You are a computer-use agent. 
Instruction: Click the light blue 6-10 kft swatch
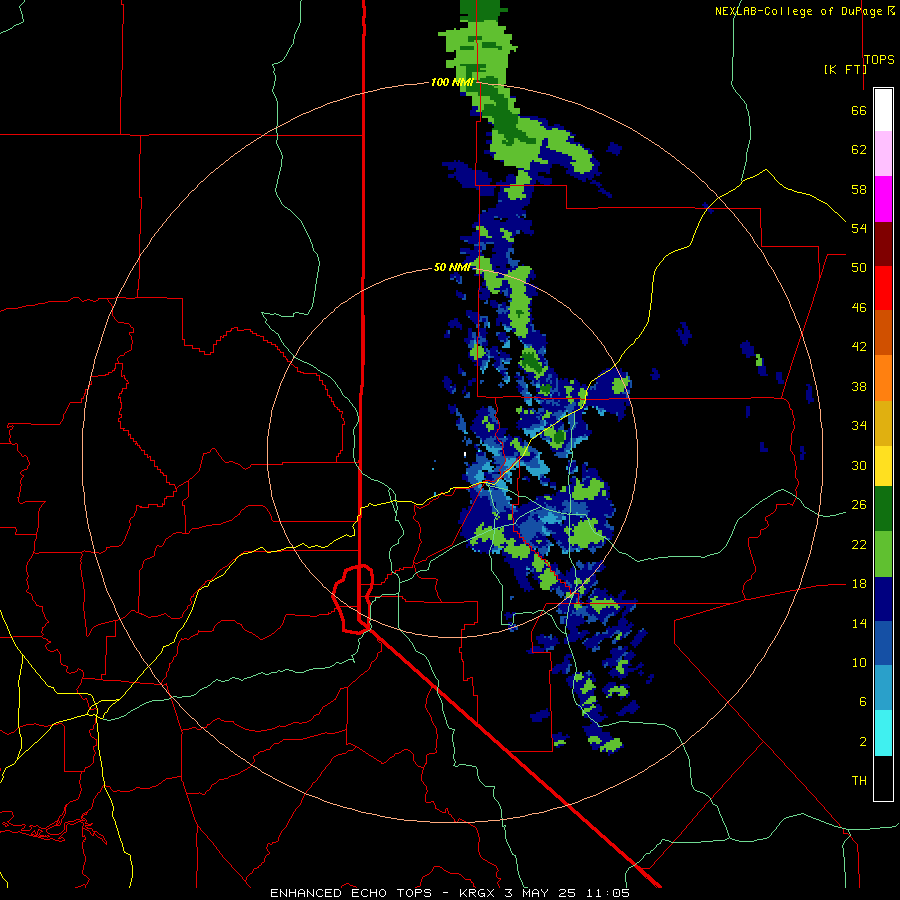(x=883, y=688)
